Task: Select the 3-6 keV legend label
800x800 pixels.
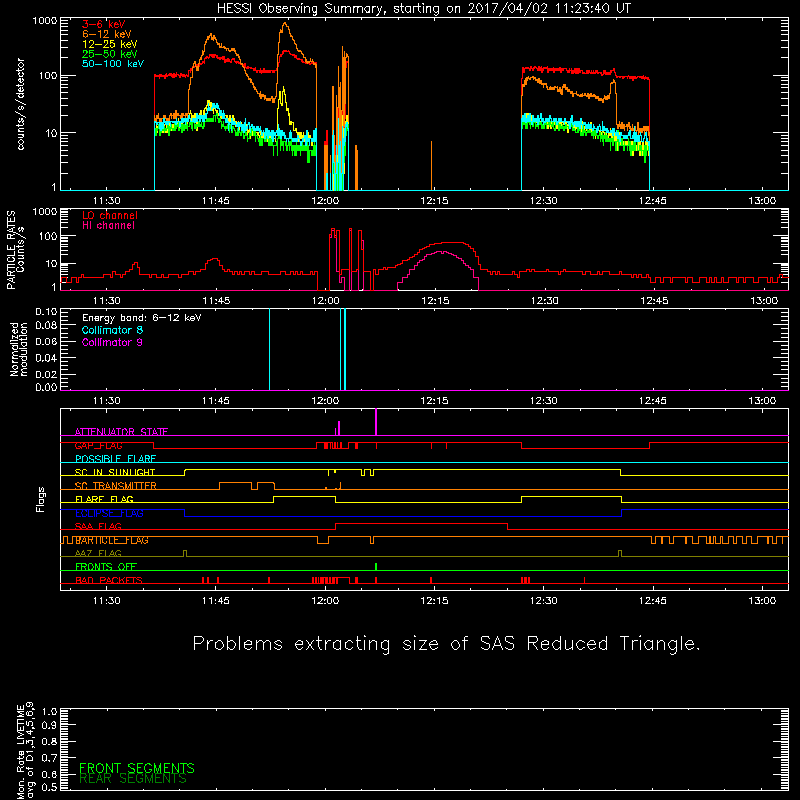Action: coord(103,24)
